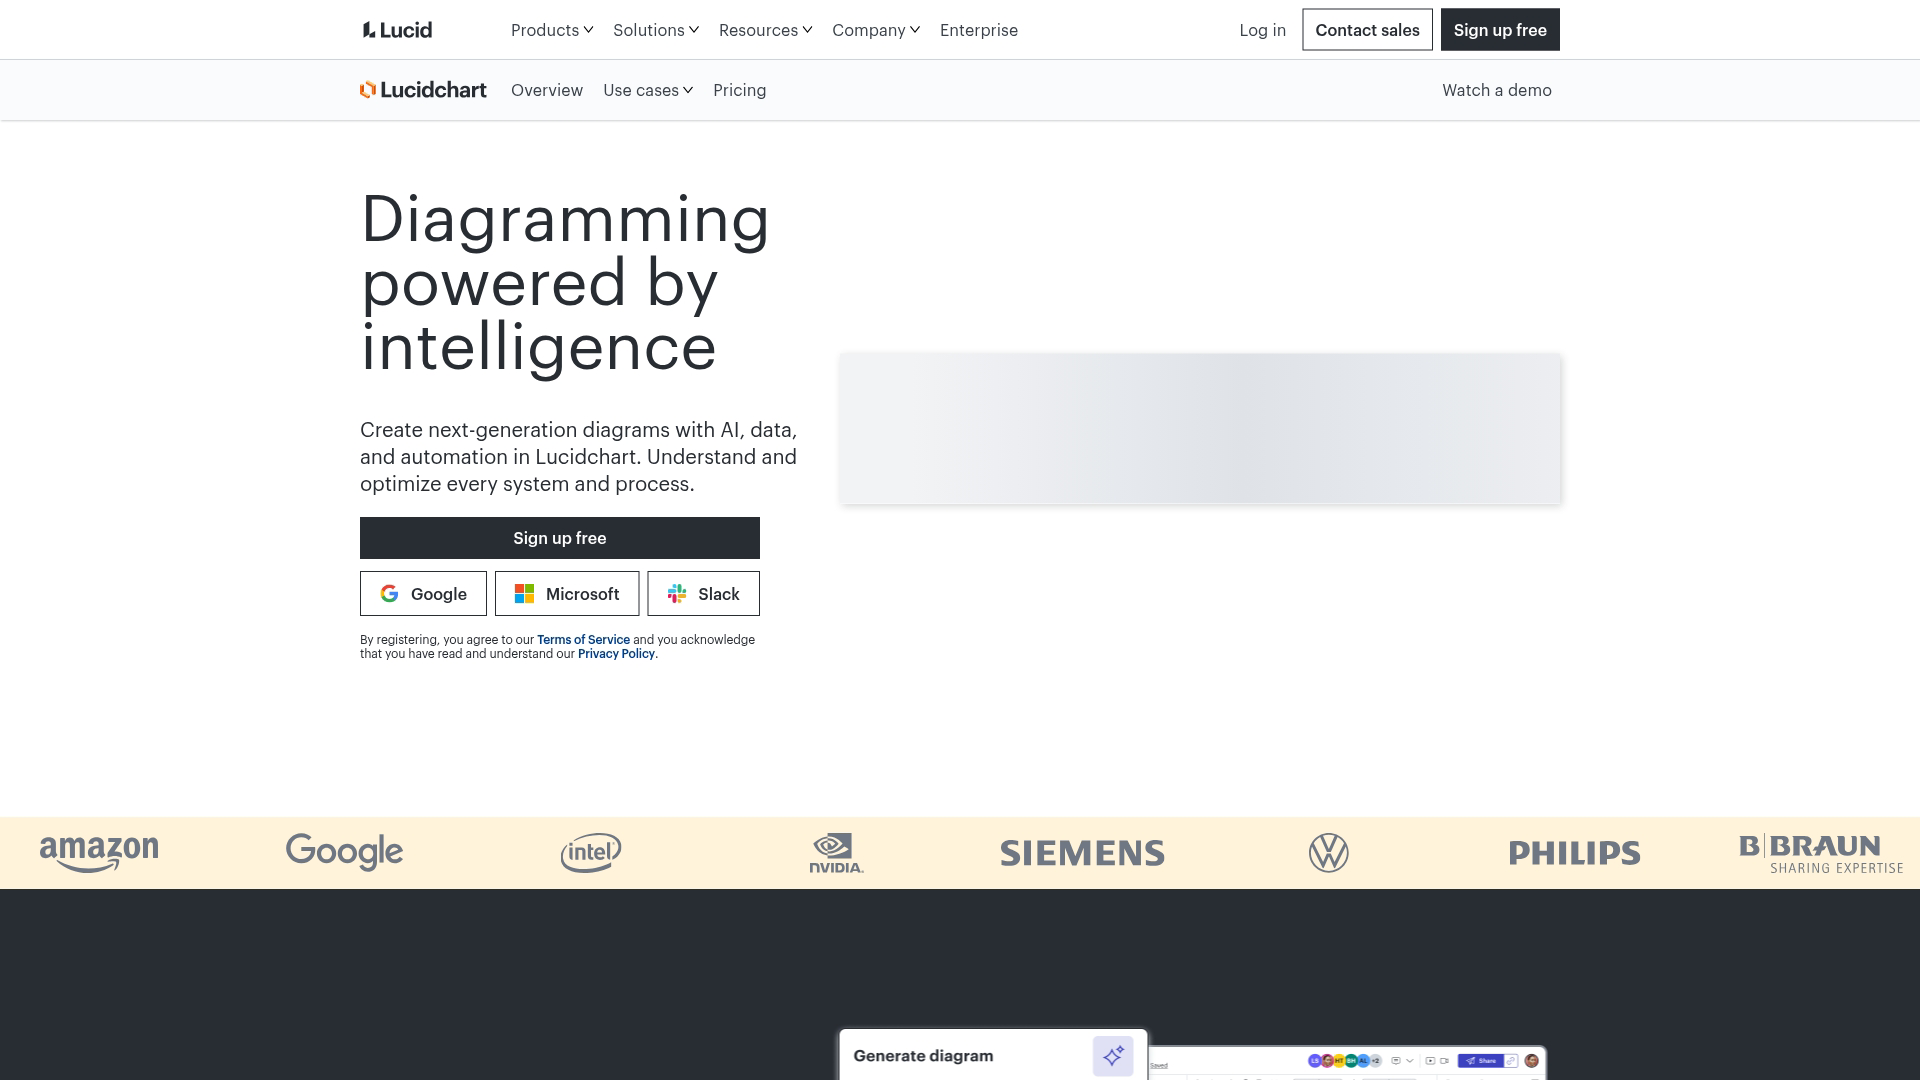Sign up with Microsoft button

pos(567,594)
